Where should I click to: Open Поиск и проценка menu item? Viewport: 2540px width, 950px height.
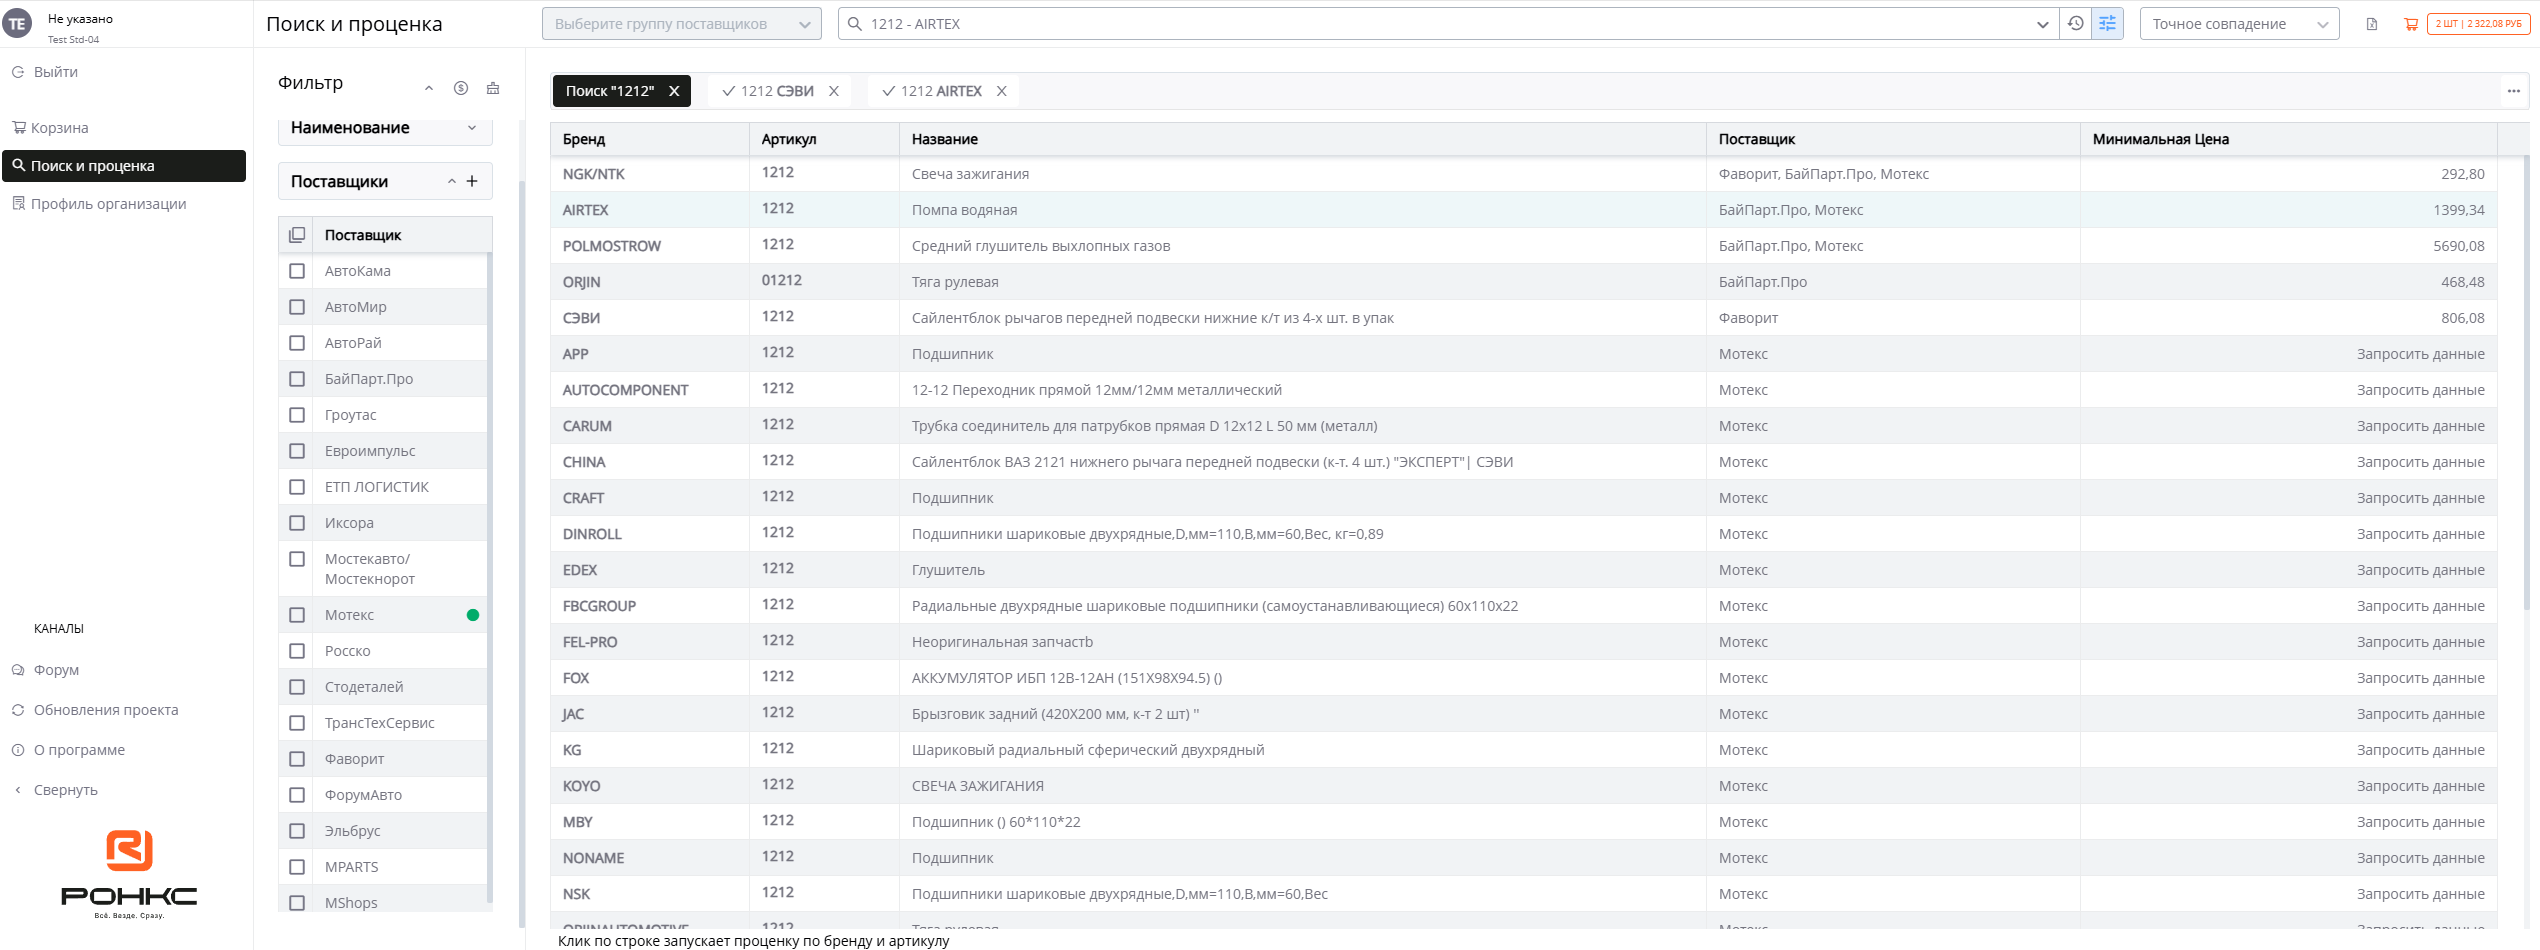coord(124,166)
